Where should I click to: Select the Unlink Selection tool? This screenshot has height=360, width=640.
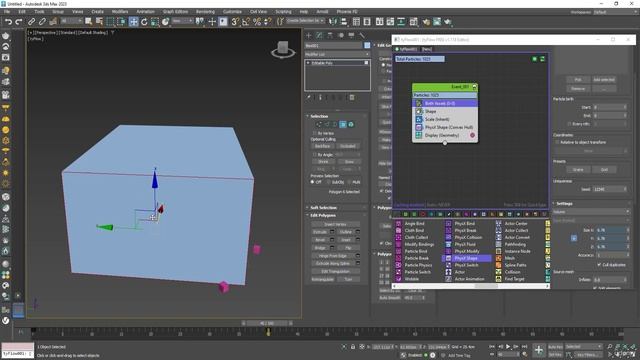coord(42,22)
